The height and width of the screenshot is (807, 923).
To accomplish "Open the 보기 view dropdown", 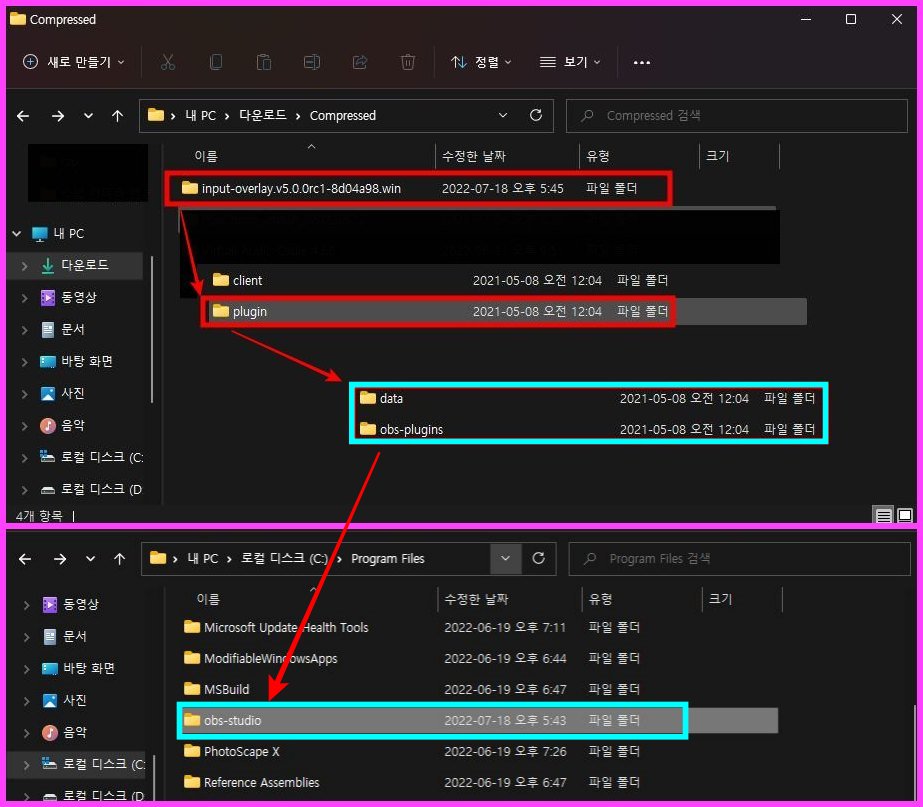I will 570,62.
